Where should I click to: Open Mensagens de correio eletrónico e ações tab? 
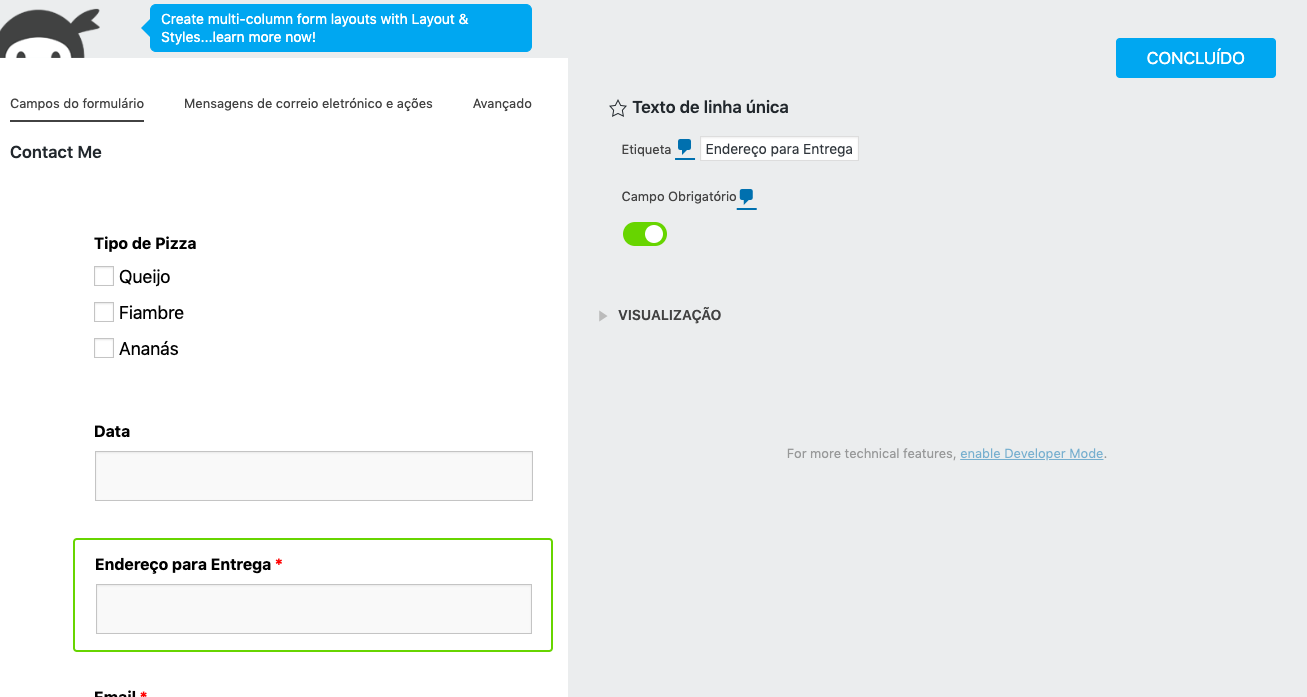coord(308,104)
